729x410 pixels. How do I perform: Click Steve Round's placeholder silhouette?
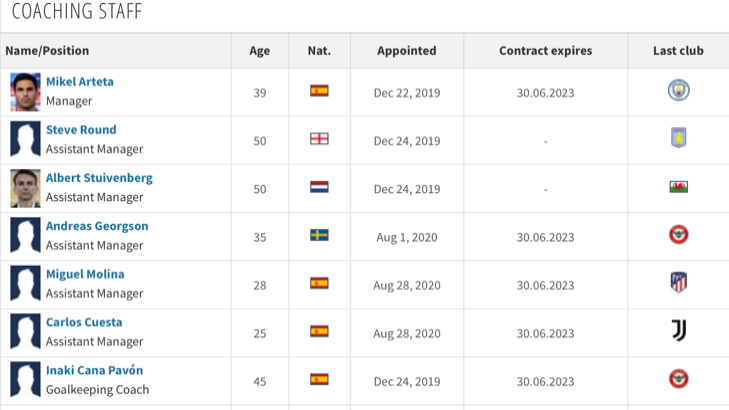coord(25,140)
